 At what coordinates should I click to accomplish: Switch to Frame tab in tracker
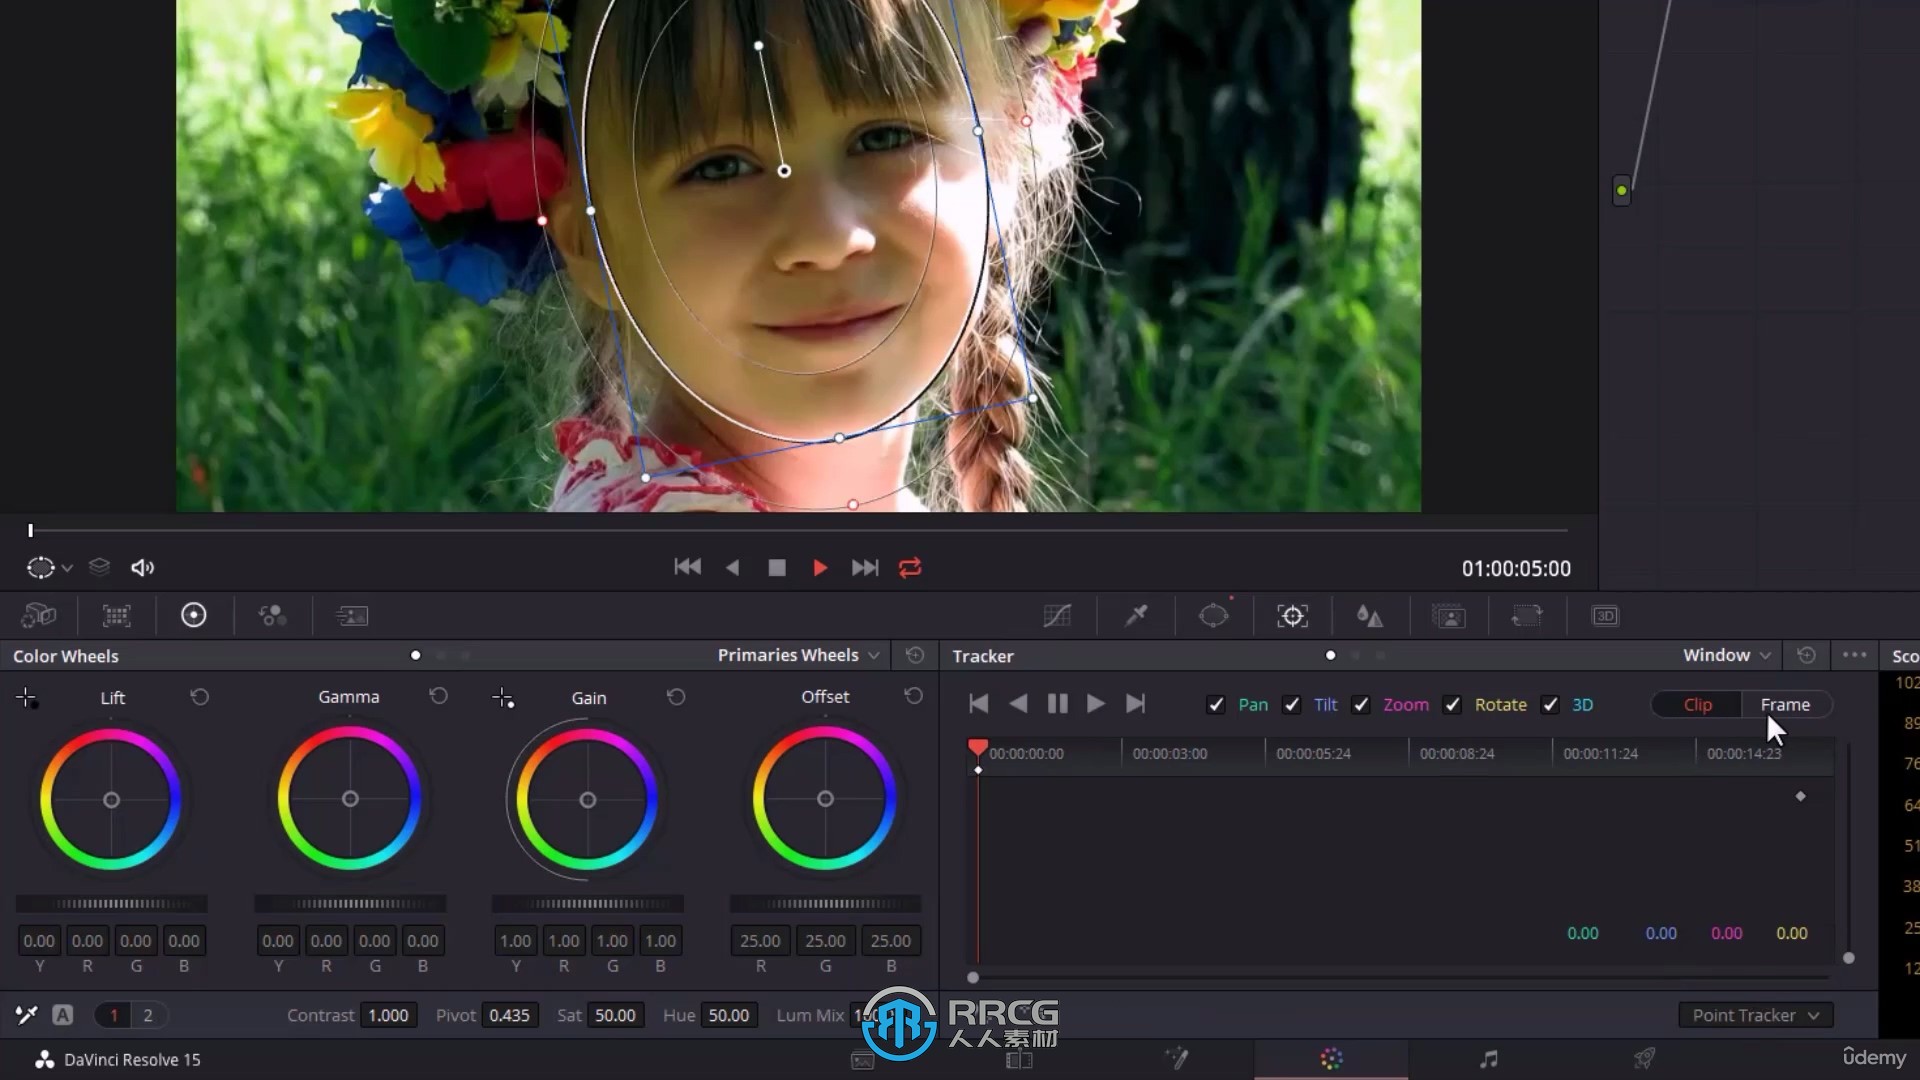pyautogui.click(x=1784, y=703)
